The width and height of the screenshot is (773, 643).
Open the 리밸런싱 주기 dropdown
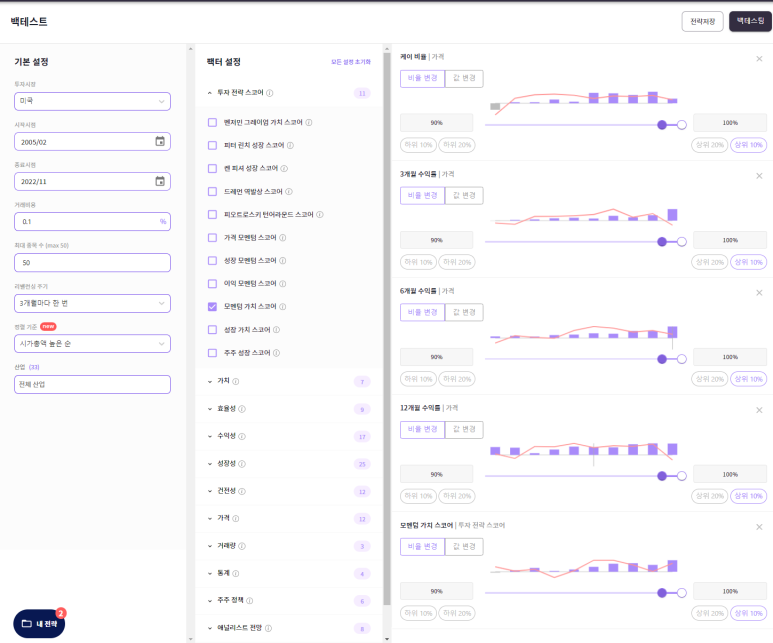point(93,302)
